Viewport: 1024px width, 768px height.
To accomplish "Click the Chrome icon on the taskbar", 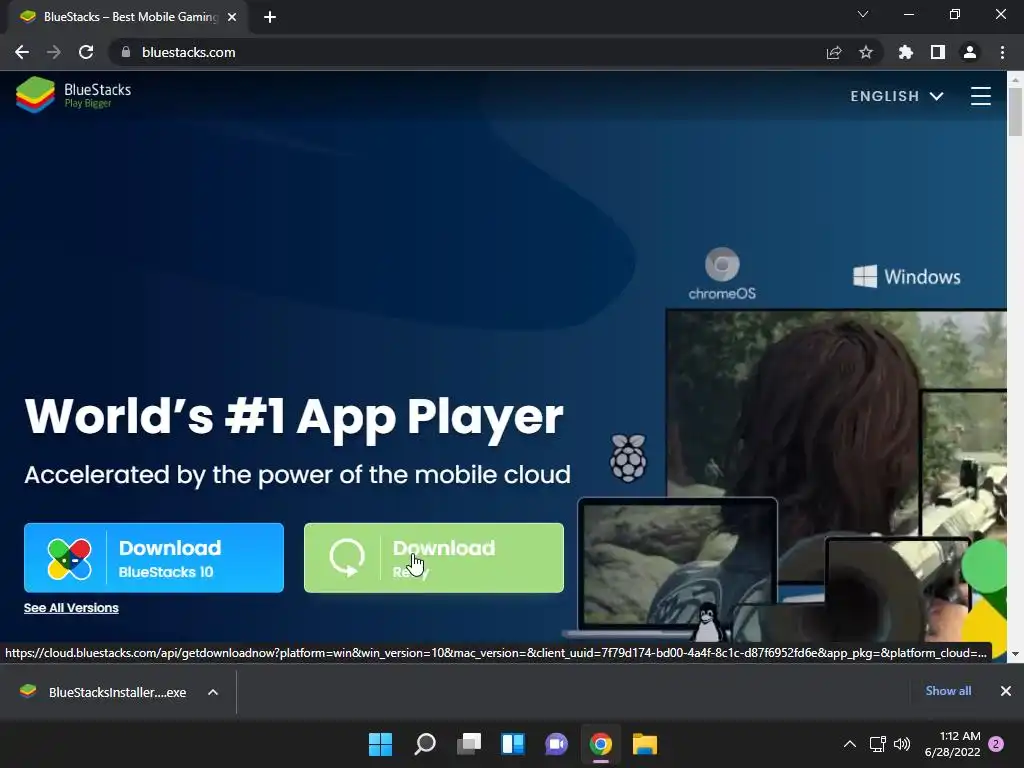I will pyautogui.click(x=601, y=744).
